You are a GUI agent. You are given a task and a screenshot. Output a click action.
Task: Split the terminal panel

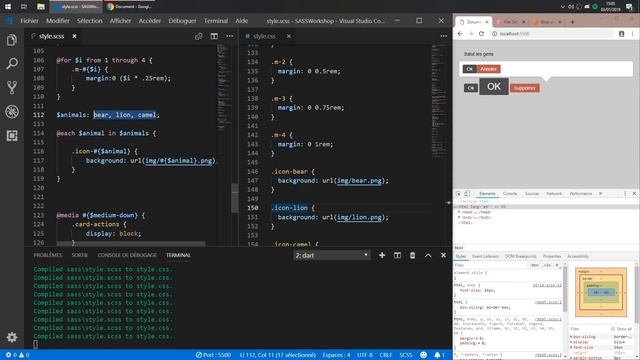[397, 255]
